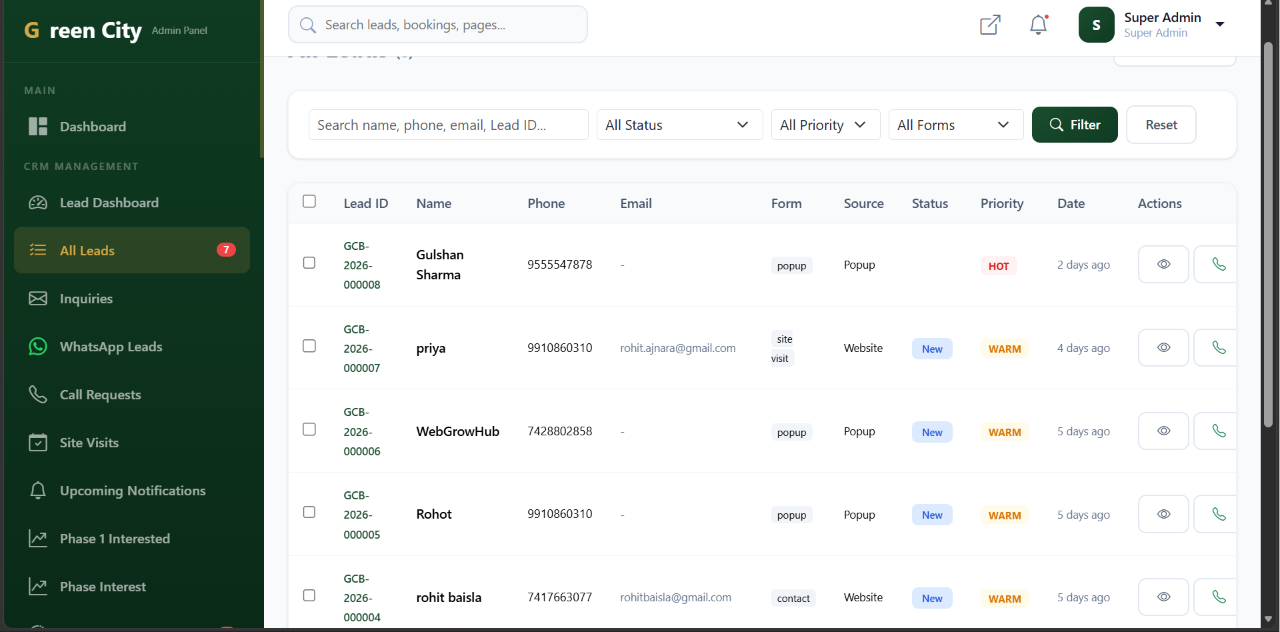
Task: Check the box for lead Rohot
Action: click(309, 512)
